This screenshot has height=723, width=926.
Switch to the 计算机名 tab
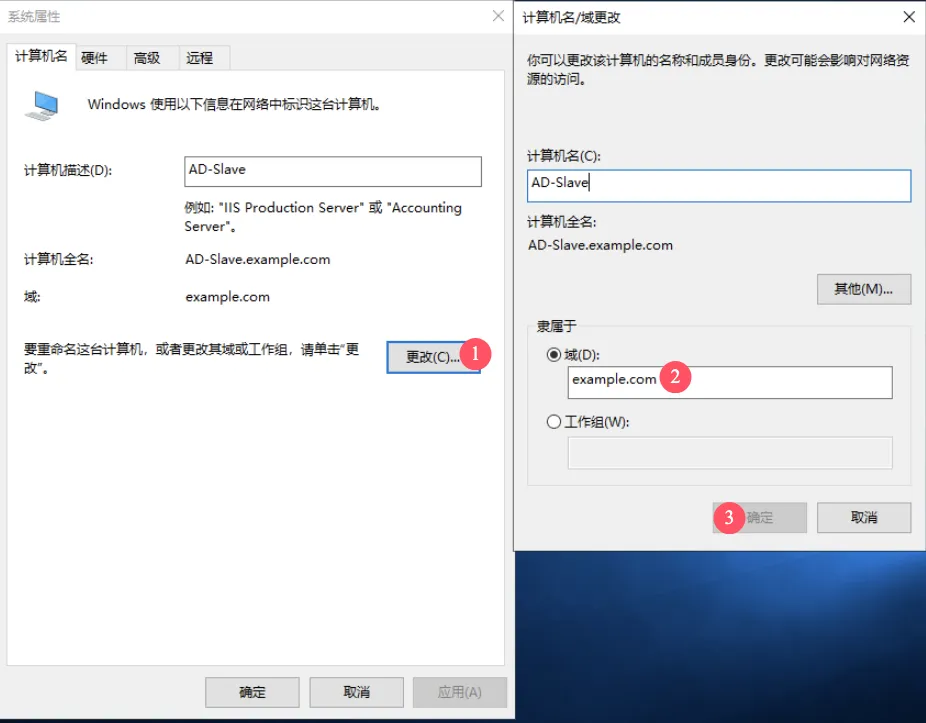(x=41, y=57)
